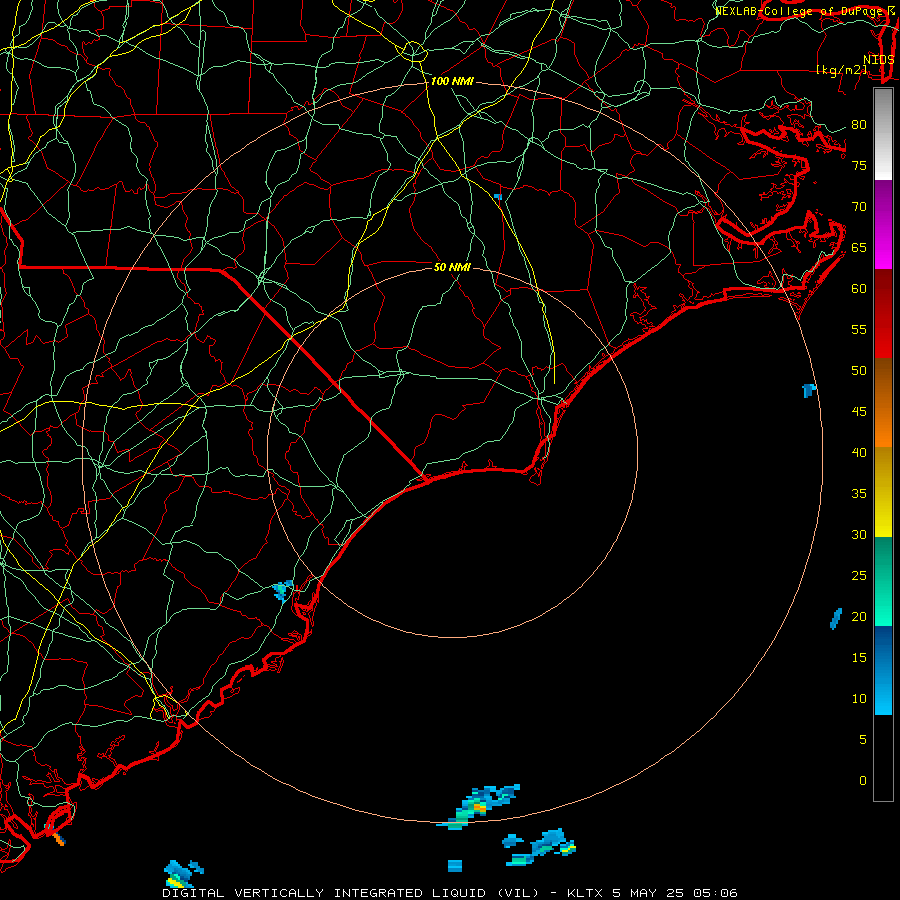Click the NIDS label above the color scale
900x900 pixels.
tap(879, 60)
